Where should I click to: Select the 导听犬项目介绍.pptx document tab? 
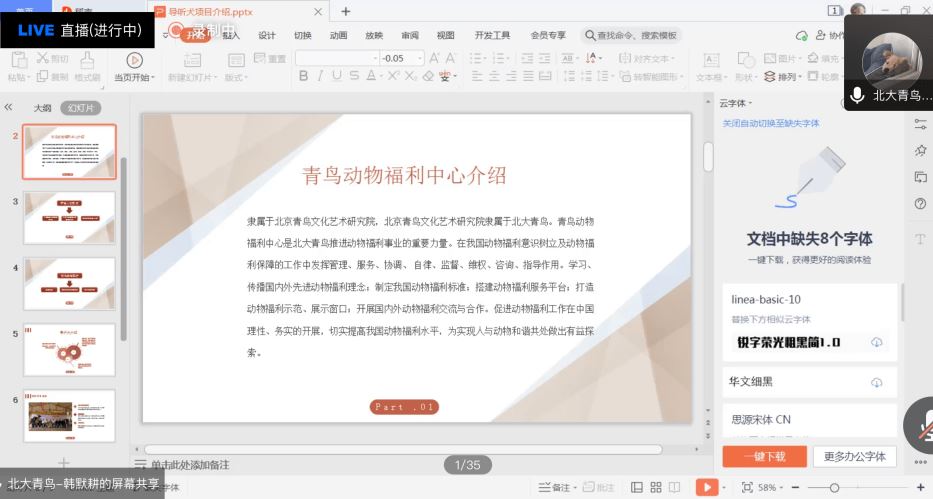click(239, 11)
